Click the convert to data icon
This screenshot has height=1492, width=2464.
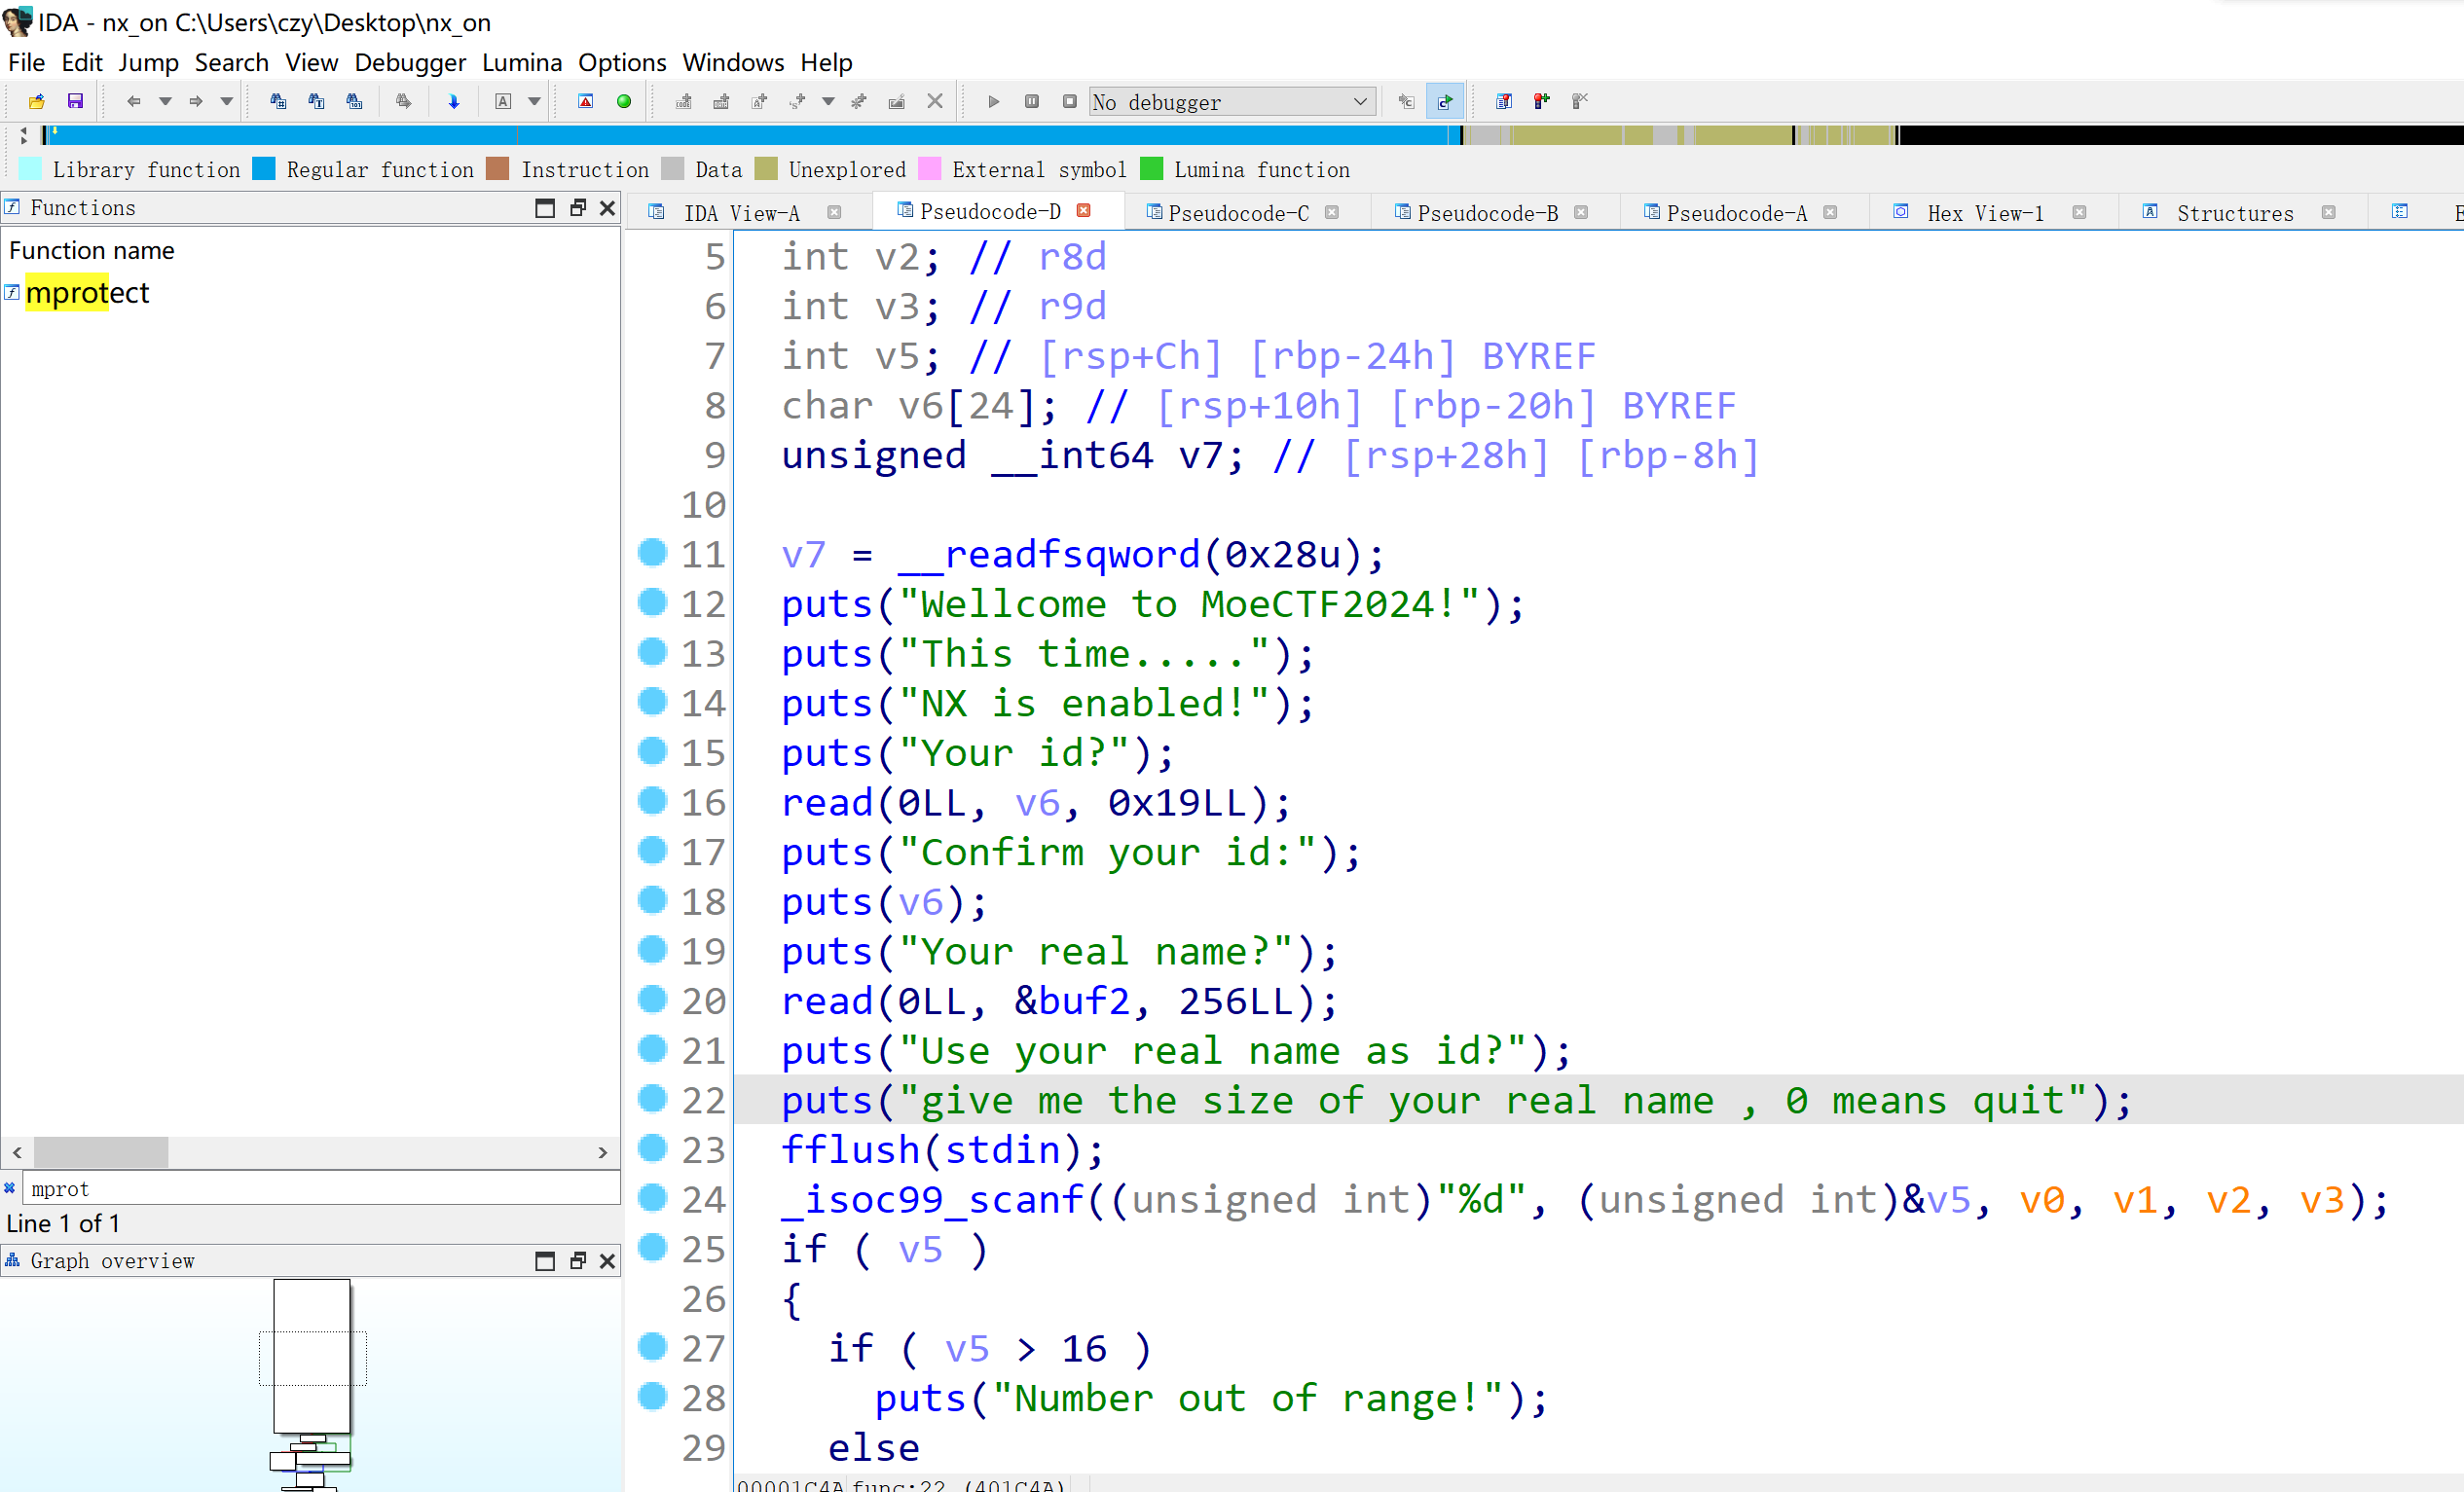tap(721, 101)
